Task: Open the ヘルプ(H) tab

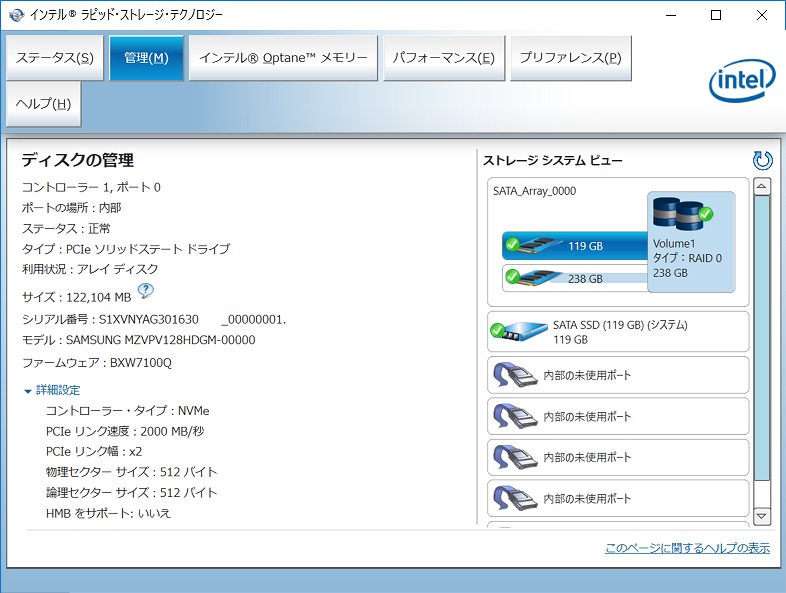Action: (44, 104)
